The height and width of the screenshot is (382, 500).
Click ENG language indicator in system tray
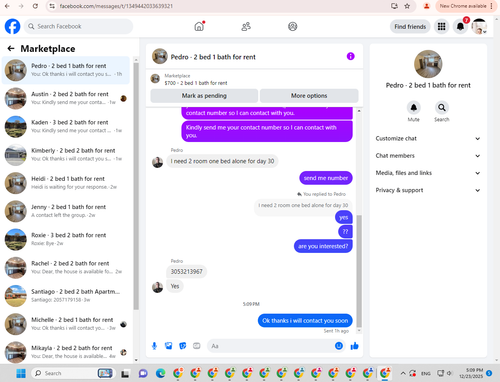pos(426,373)
